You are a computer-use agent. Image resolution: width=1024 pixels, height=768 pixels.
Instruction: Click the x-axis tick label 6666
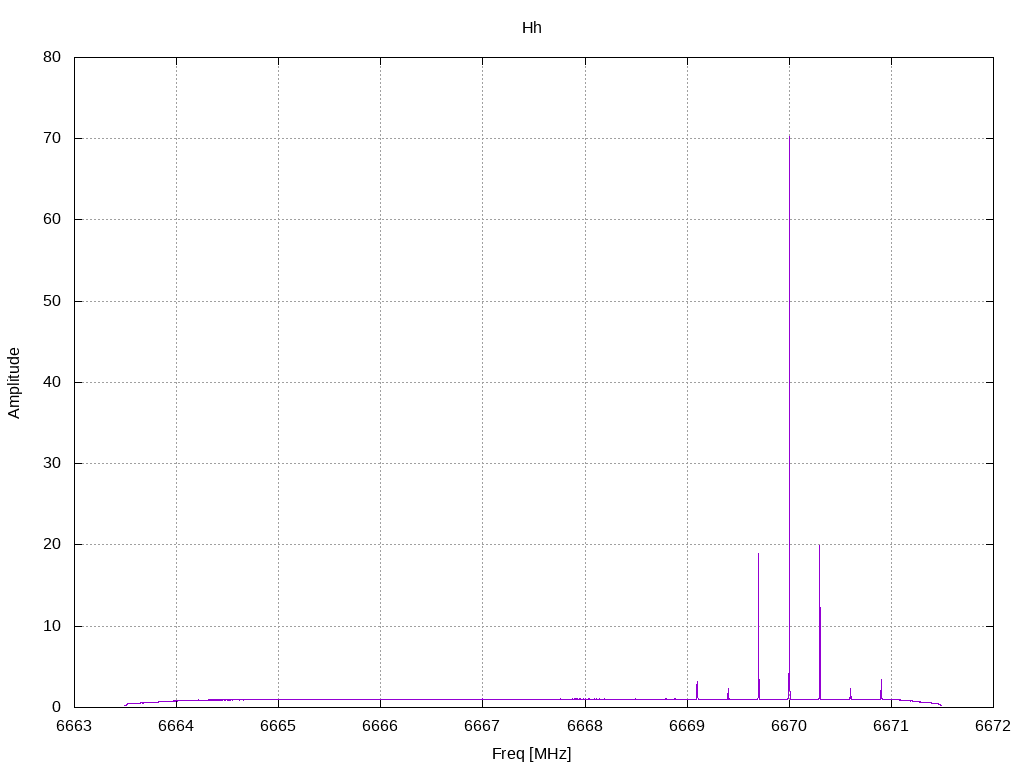tap(380, 726)
